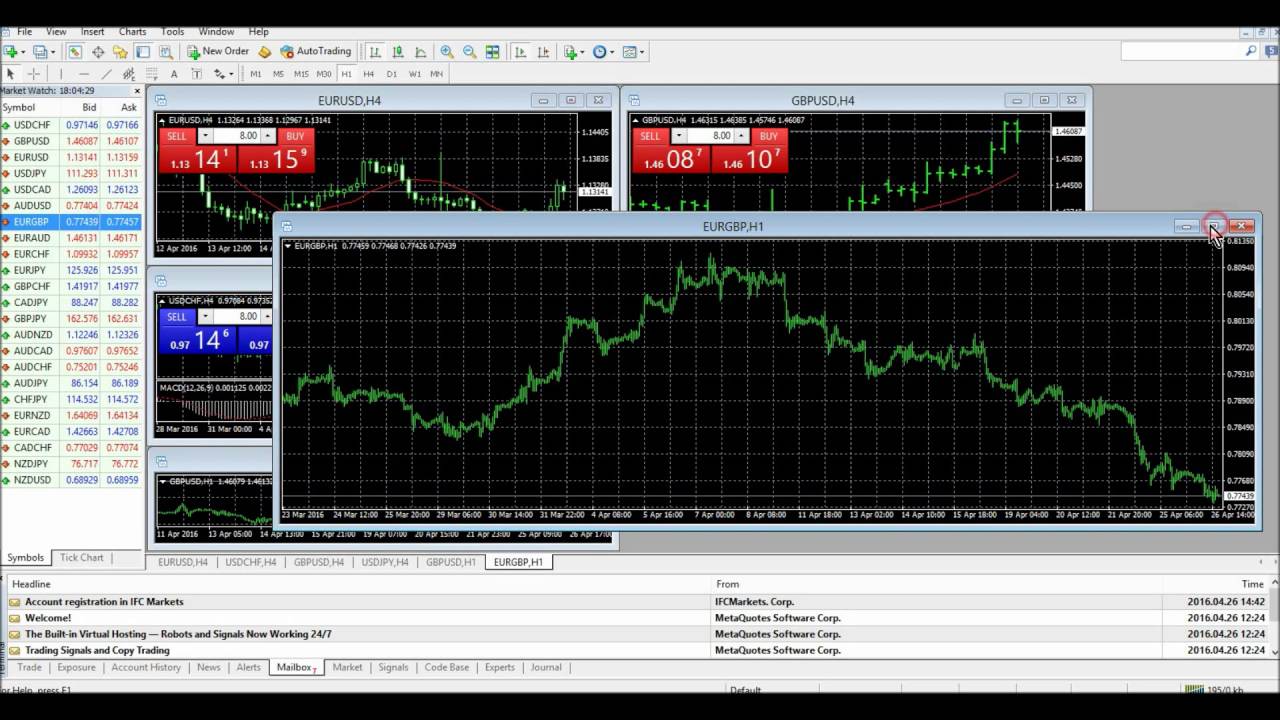Collapse EURUSD one-click trading panel arrow
The height and width of the screenshot is (720, 1280).
click(x=162, y=120)
